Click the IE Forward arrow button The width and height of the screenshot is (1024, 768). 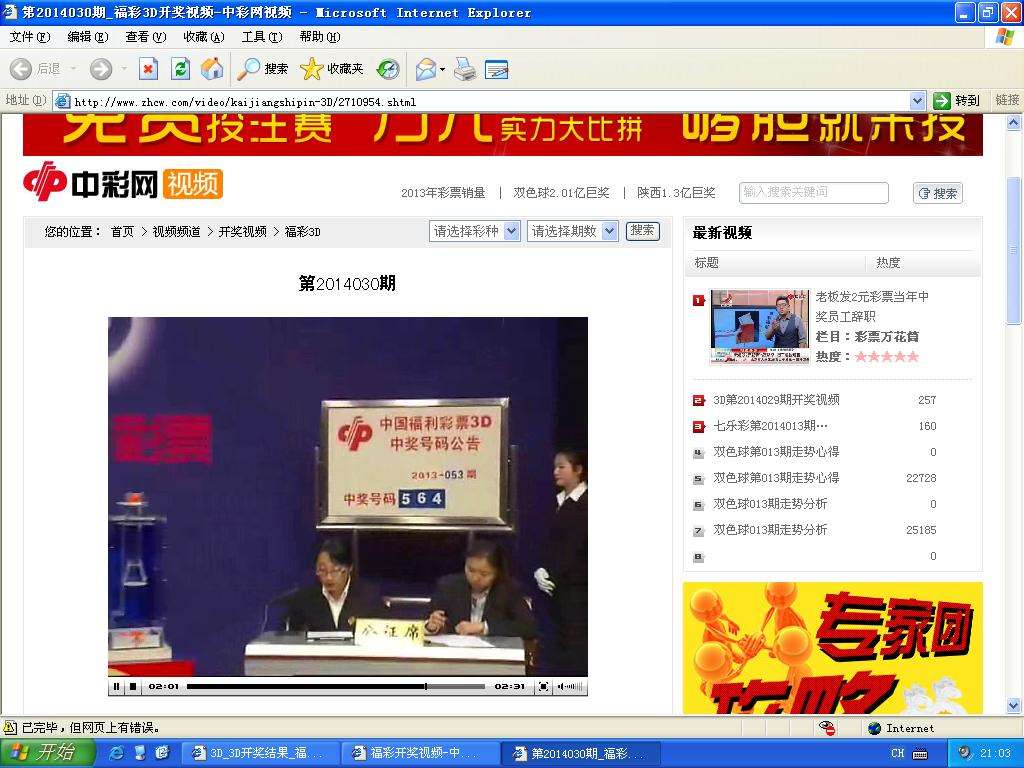point(101,69)
